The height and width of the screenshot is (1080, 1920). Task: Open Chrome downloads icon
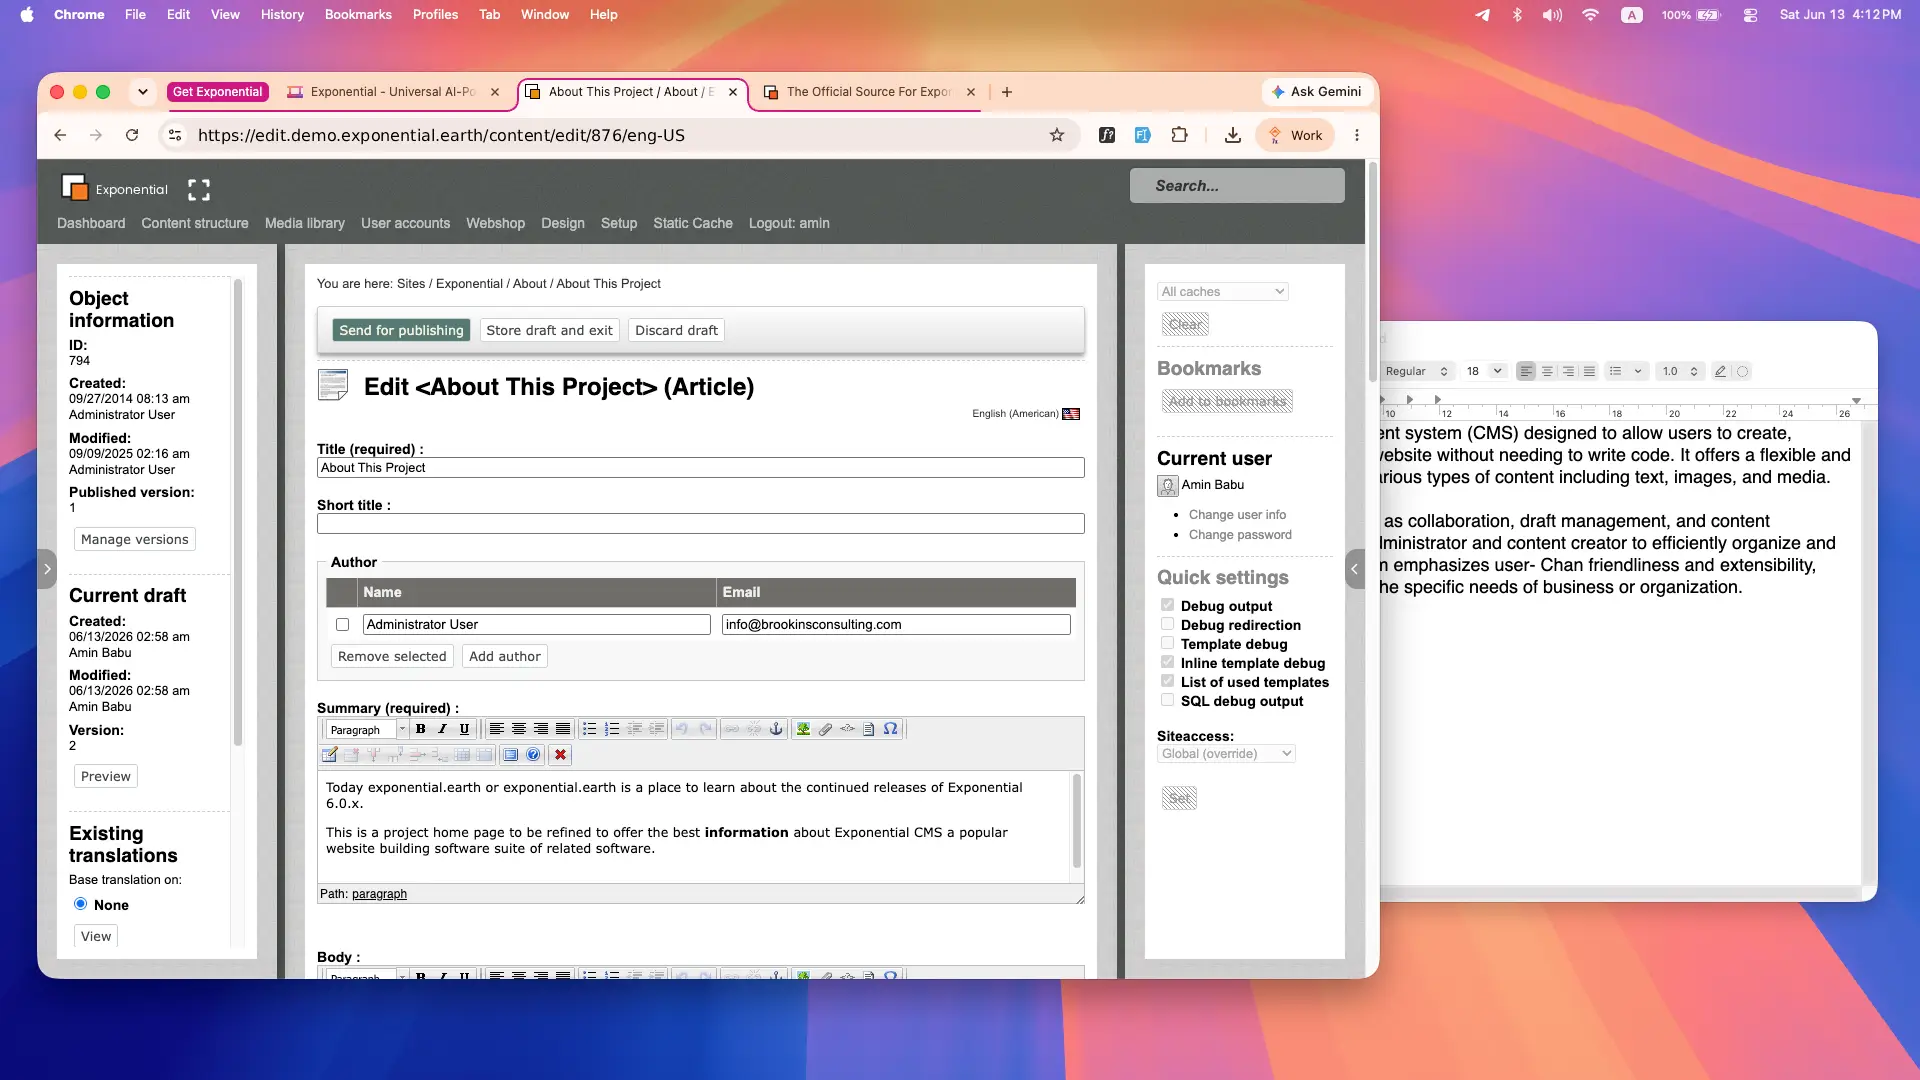[x=1233, y=135]
